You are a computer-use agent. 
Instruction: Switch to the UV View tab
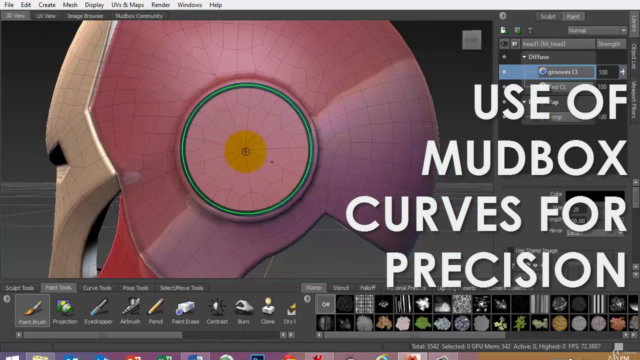(x=46, y=16)
